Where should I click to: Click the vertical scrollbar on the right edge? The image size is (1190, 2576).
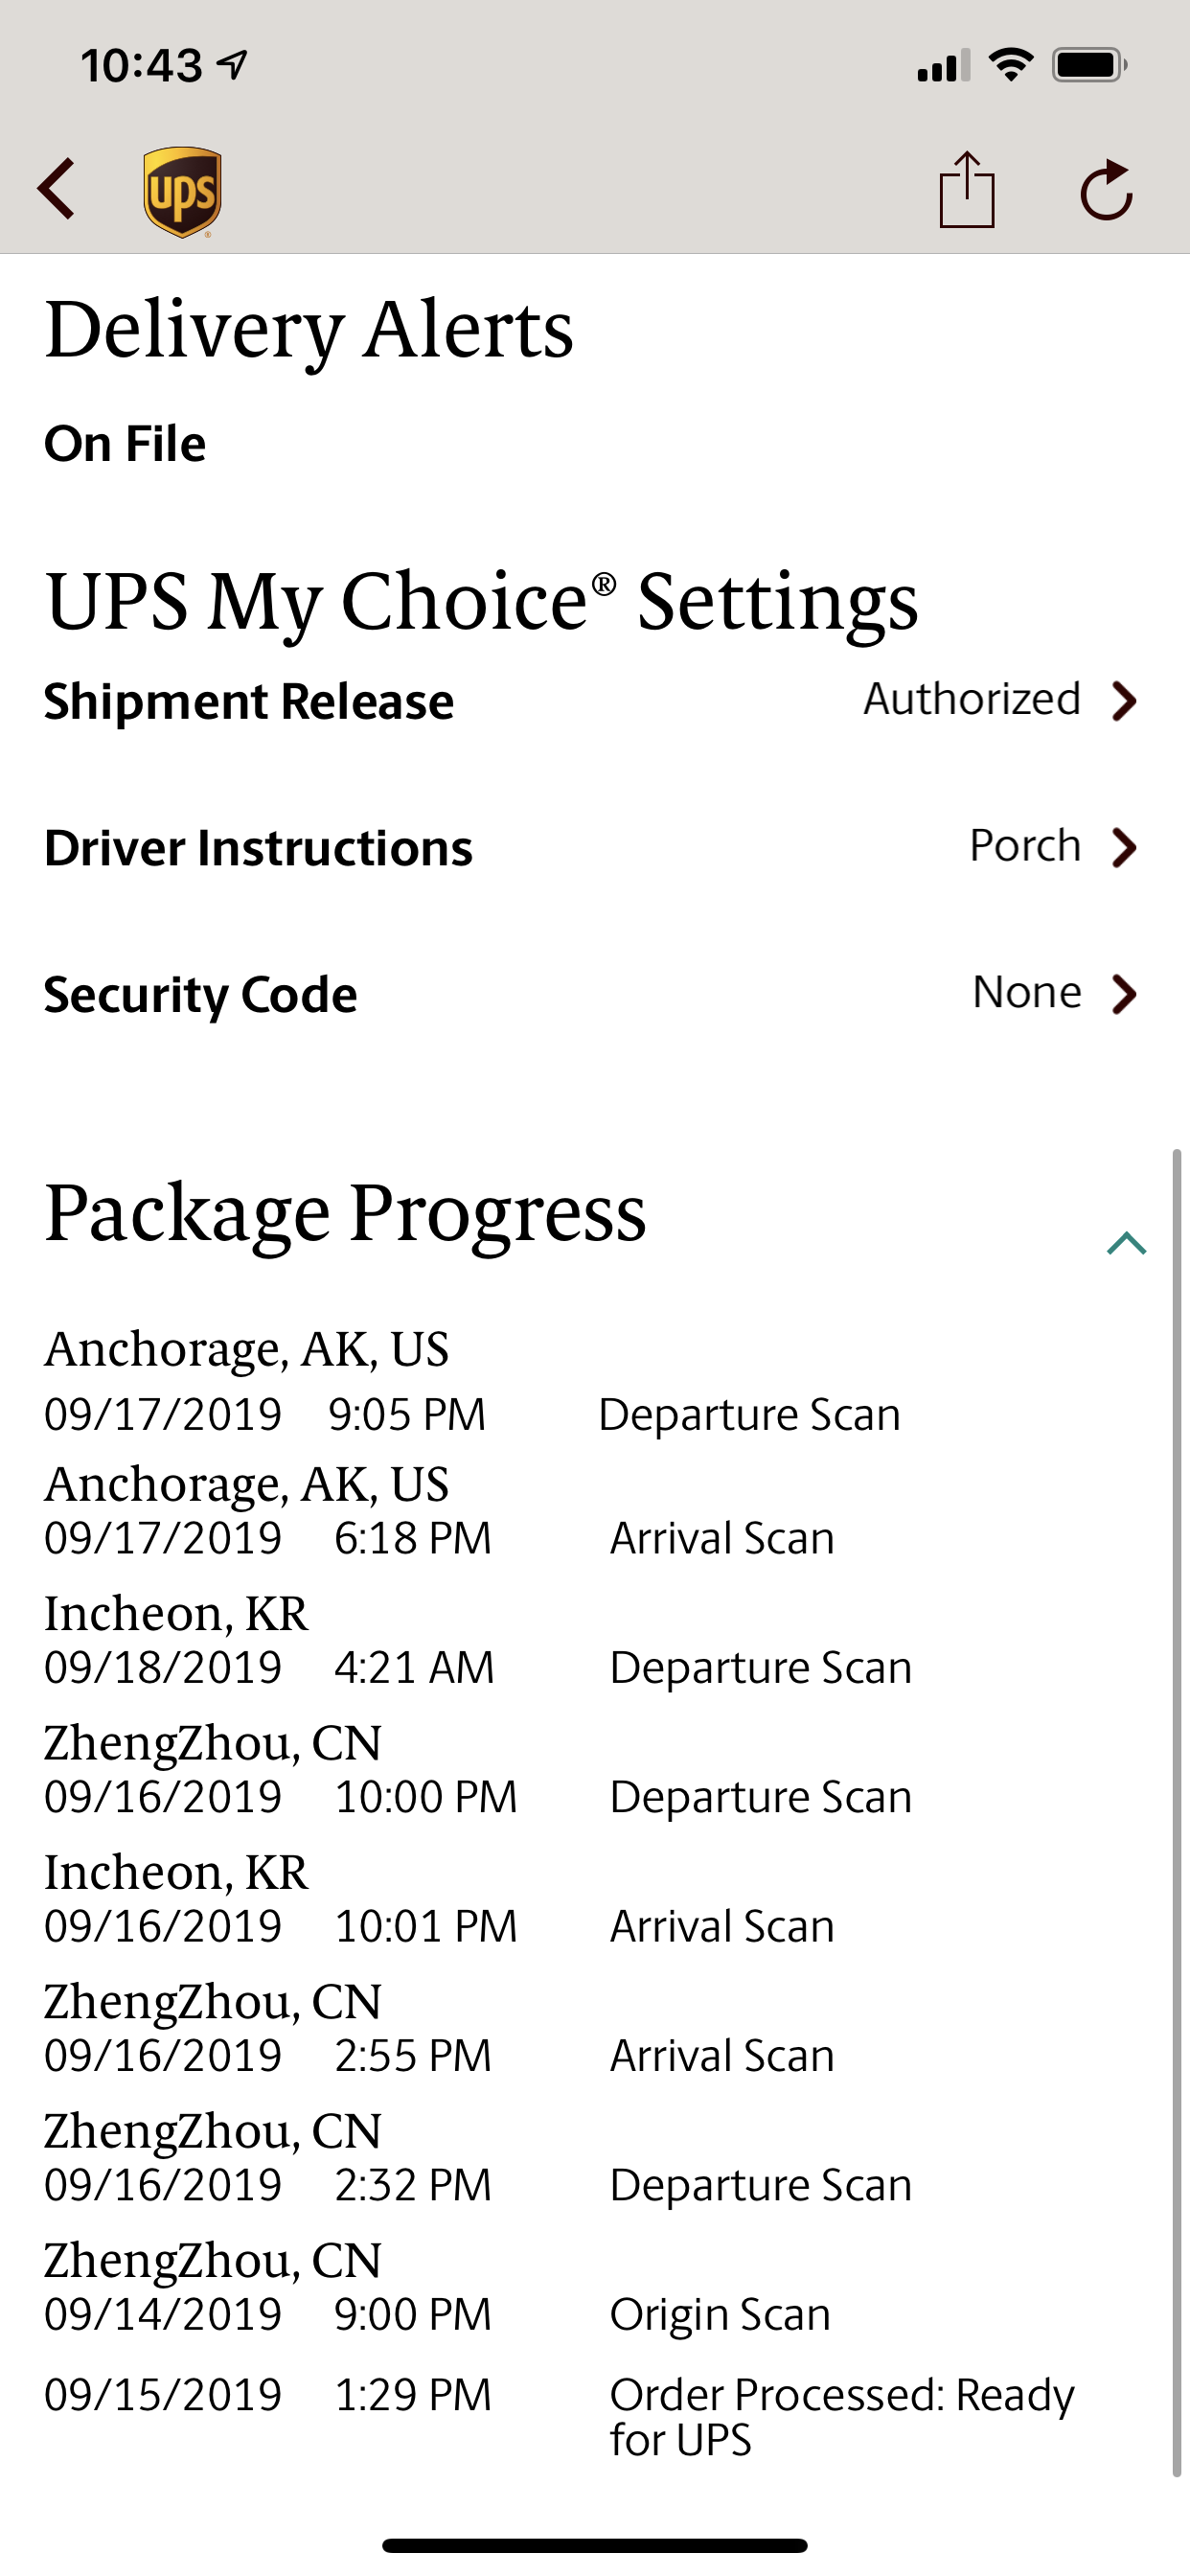(x=1177, y=1813)
